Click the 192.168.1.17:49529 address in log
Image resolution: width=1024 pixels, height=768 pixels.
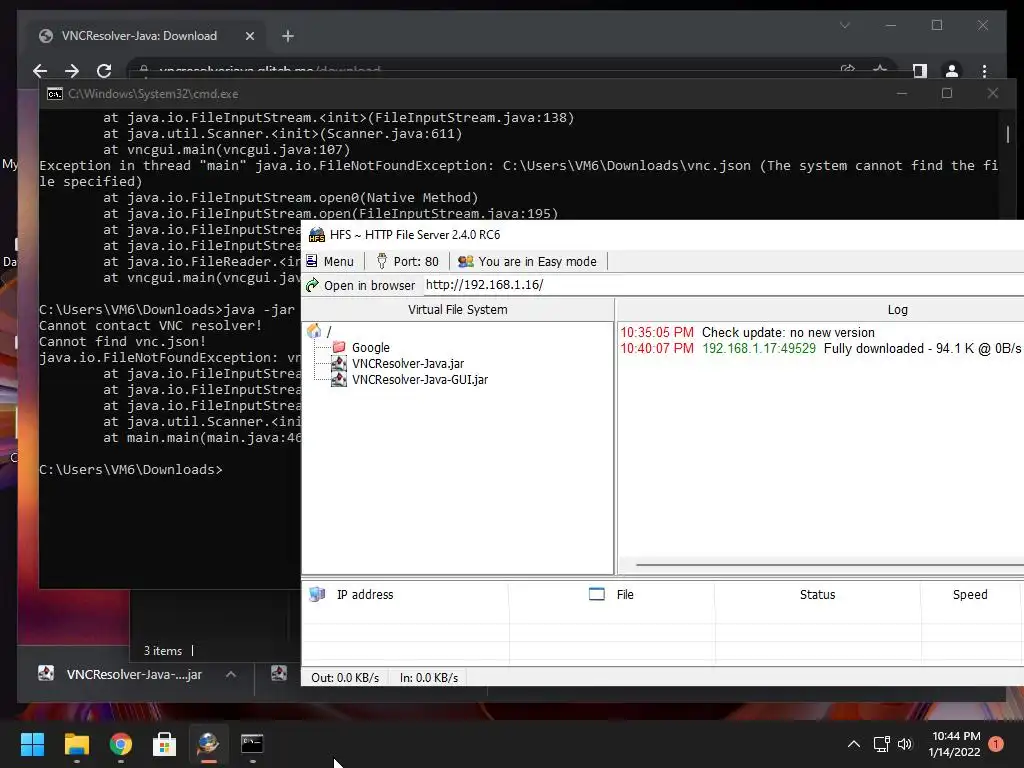point(759,349)
